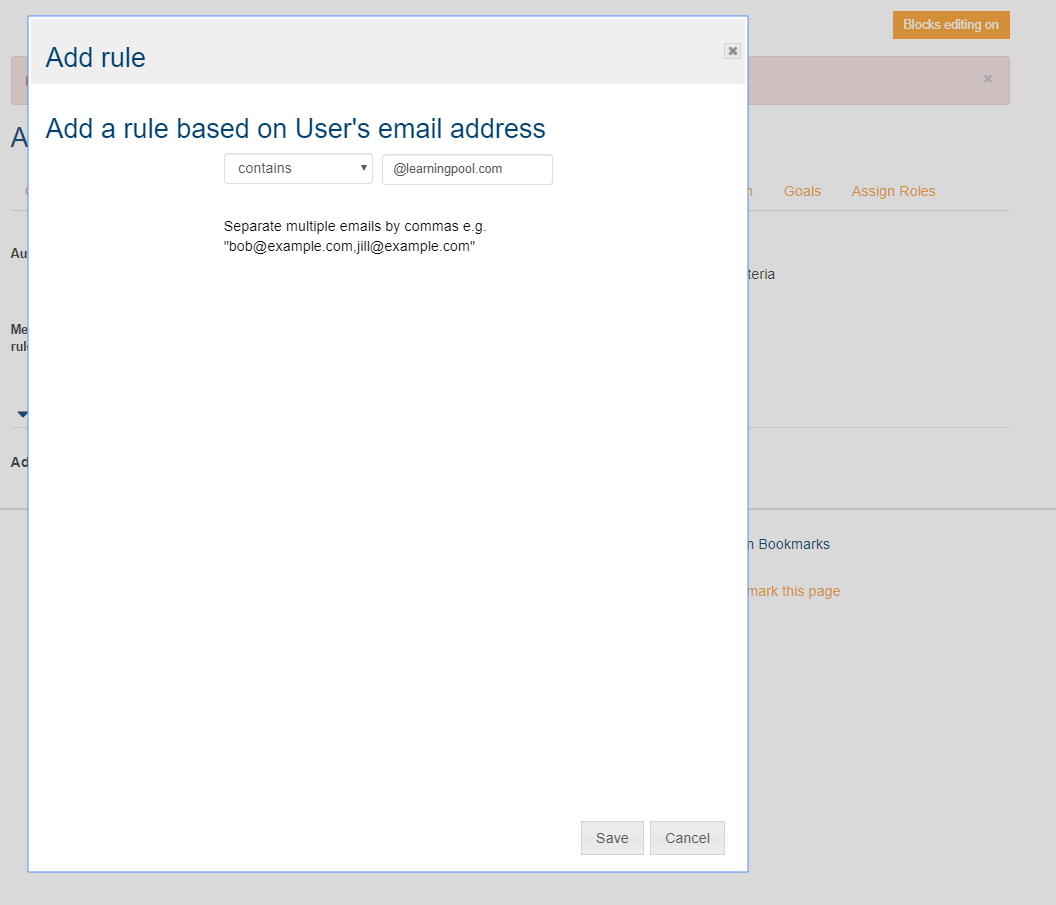
Task: Cancel adding the email rule
Action: click(x=687, y=838)
